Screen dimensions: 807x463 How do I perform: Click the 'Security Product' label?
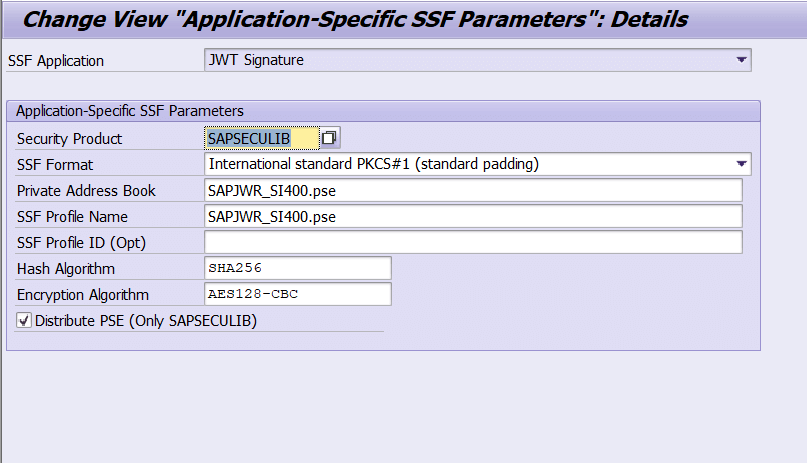click(x=69, y=139)
